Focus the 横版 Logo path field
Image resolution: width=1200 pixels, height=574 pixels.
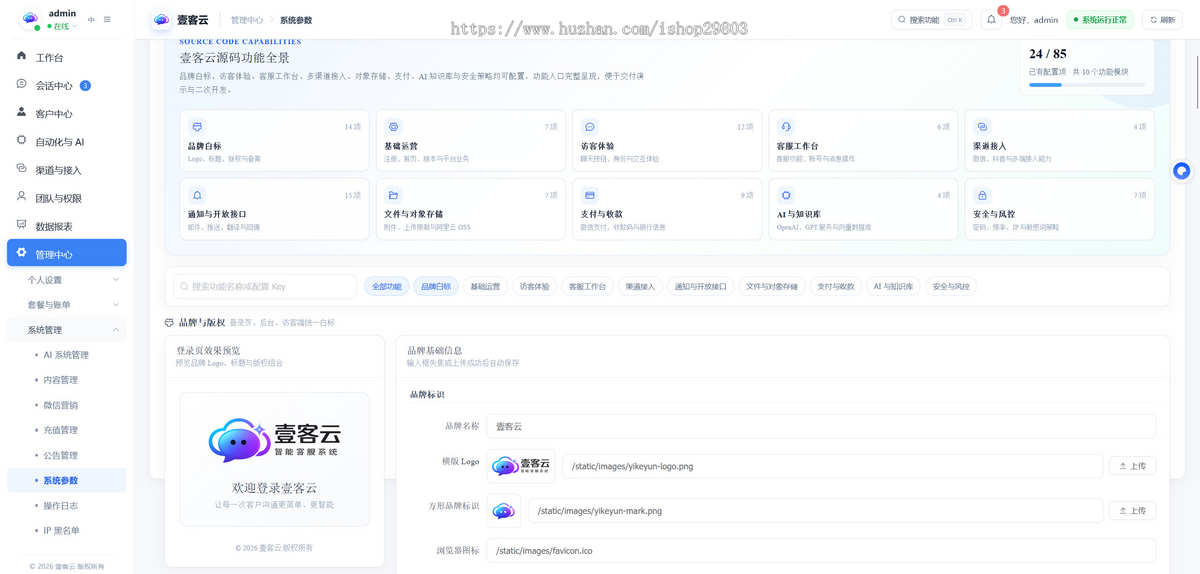point(832,466)
